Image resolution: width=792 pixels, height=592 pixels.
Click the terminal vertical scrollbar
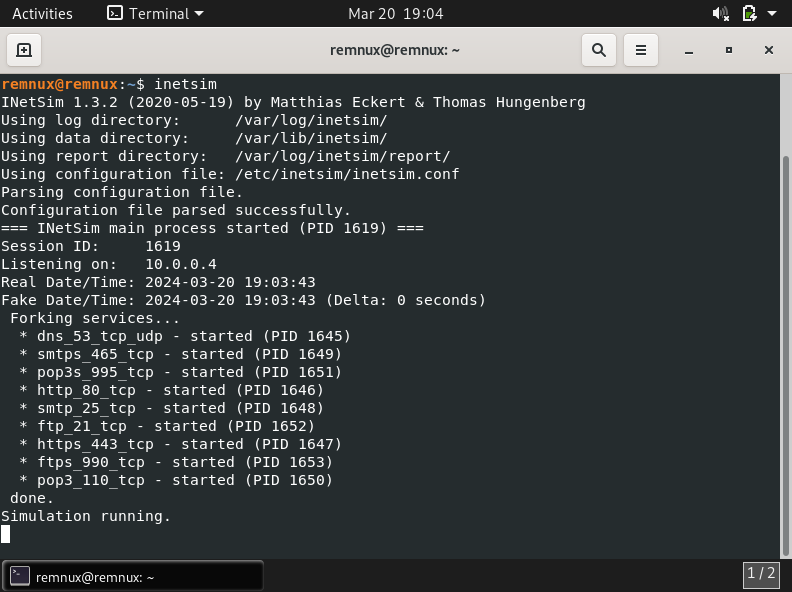point(785,354)
